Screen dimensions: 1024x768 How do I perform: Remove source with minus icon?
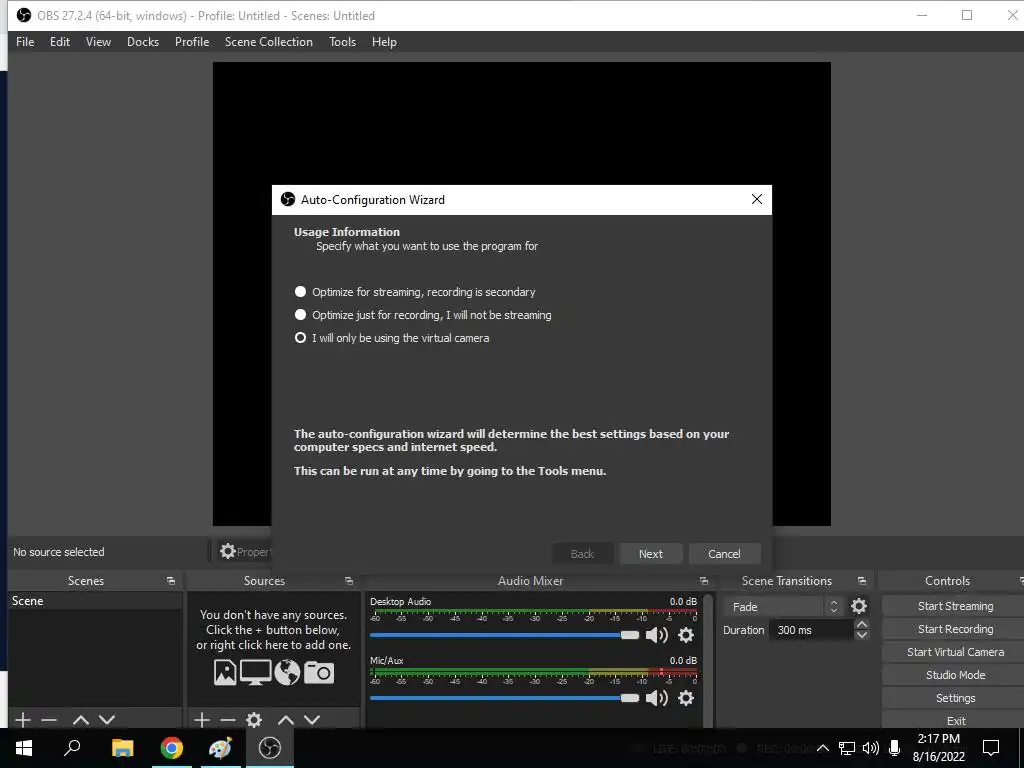[228, 720]
